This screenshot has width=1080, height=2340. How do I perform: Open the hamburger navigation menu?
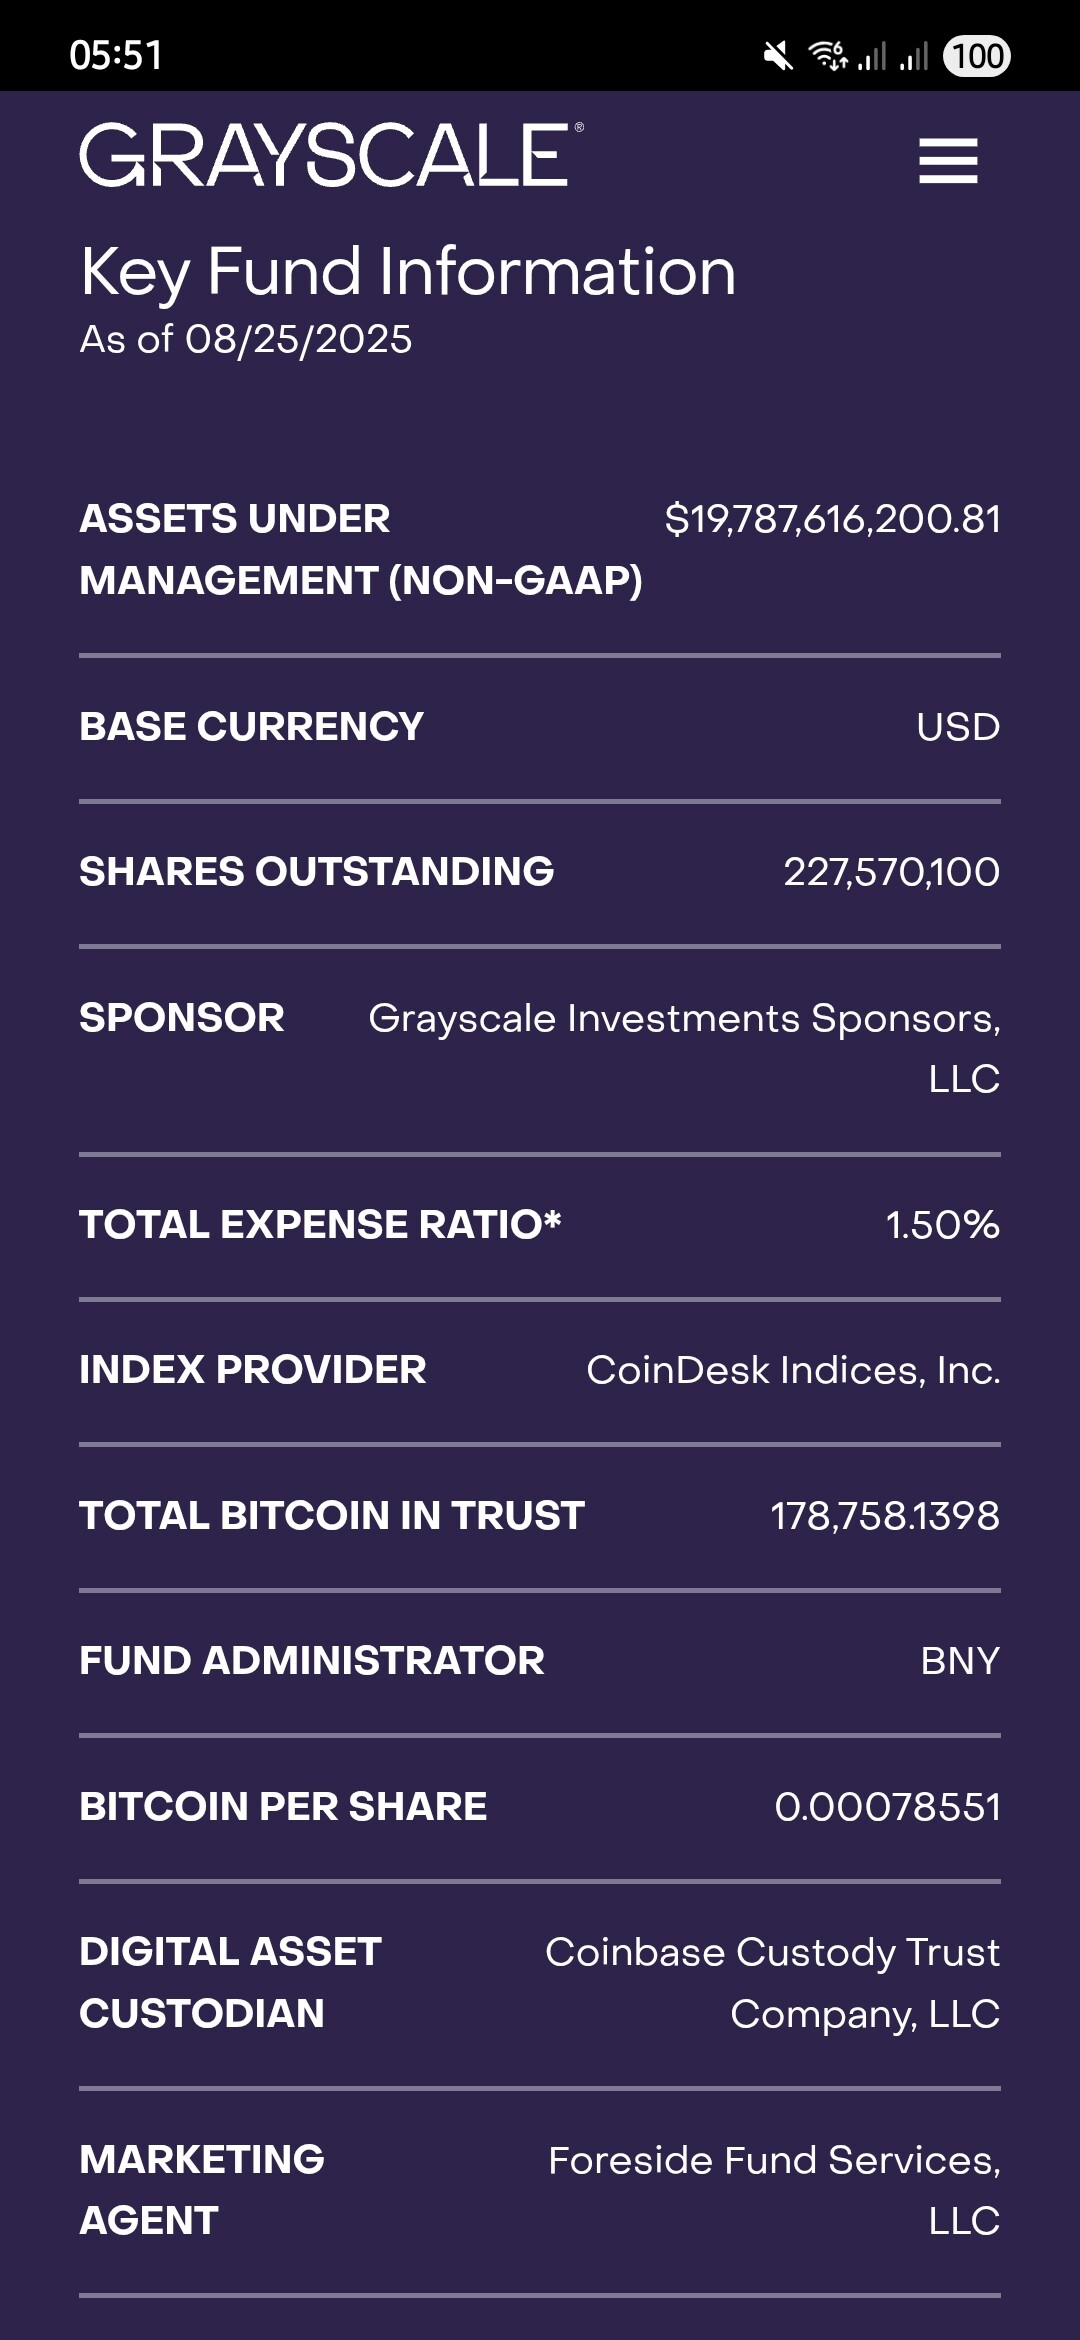point(948,160)
